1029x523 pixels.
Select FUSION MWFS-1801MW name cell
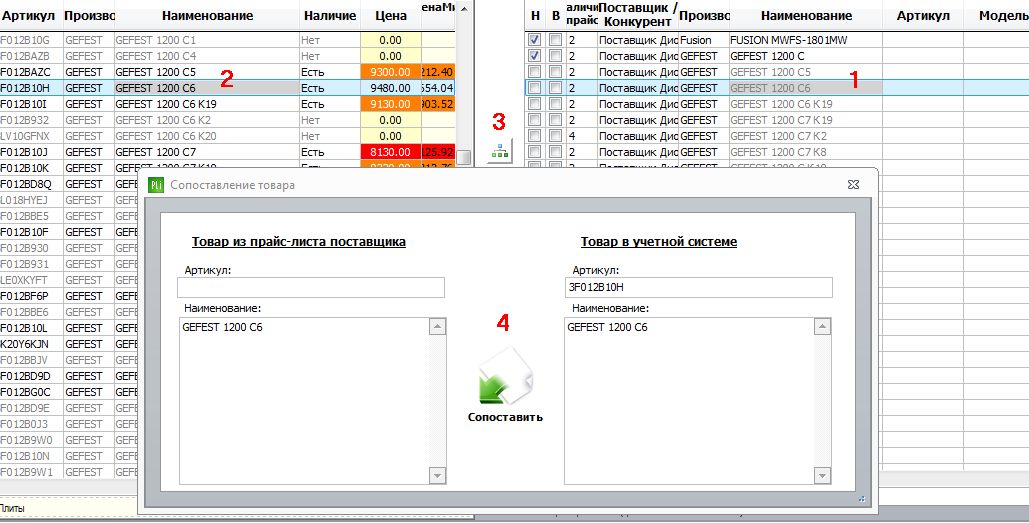806,40
